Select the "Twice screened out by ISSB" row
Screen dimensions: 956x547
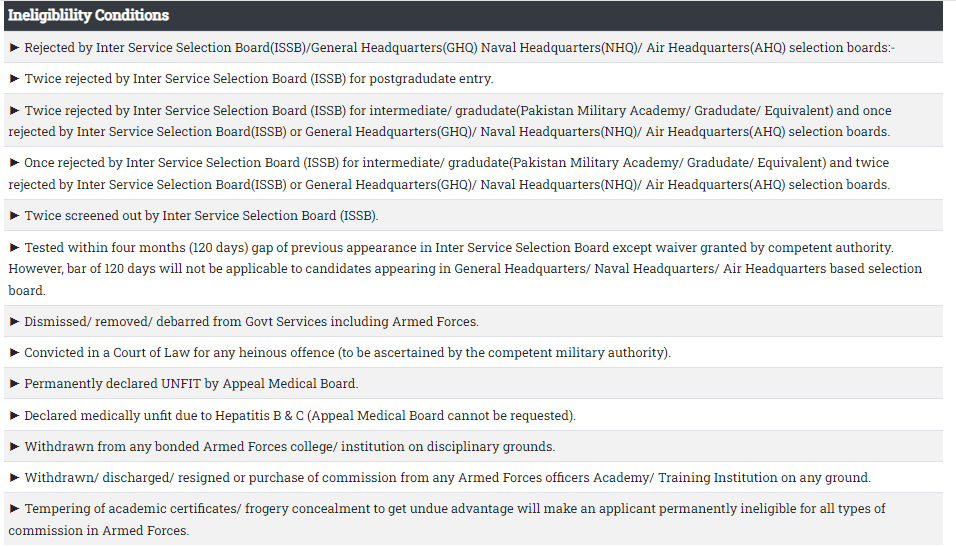pos(201,216)
